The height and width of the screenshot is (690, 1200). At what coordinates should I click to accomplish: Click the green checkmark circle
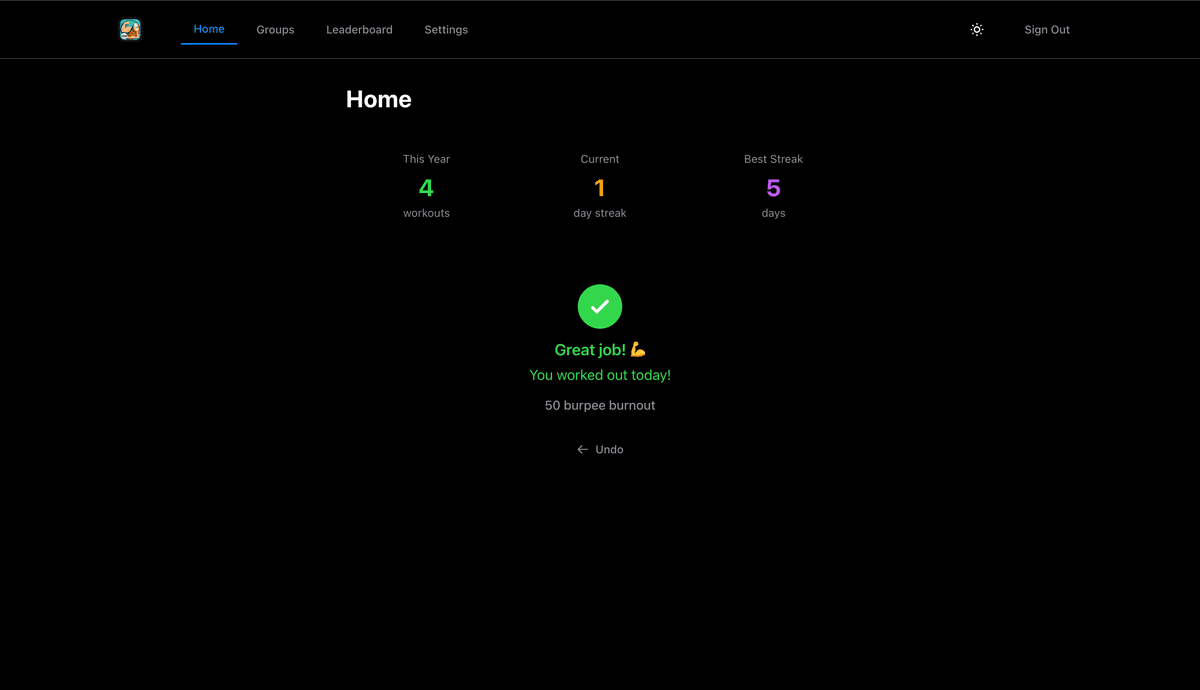click(x=600, y=306)
